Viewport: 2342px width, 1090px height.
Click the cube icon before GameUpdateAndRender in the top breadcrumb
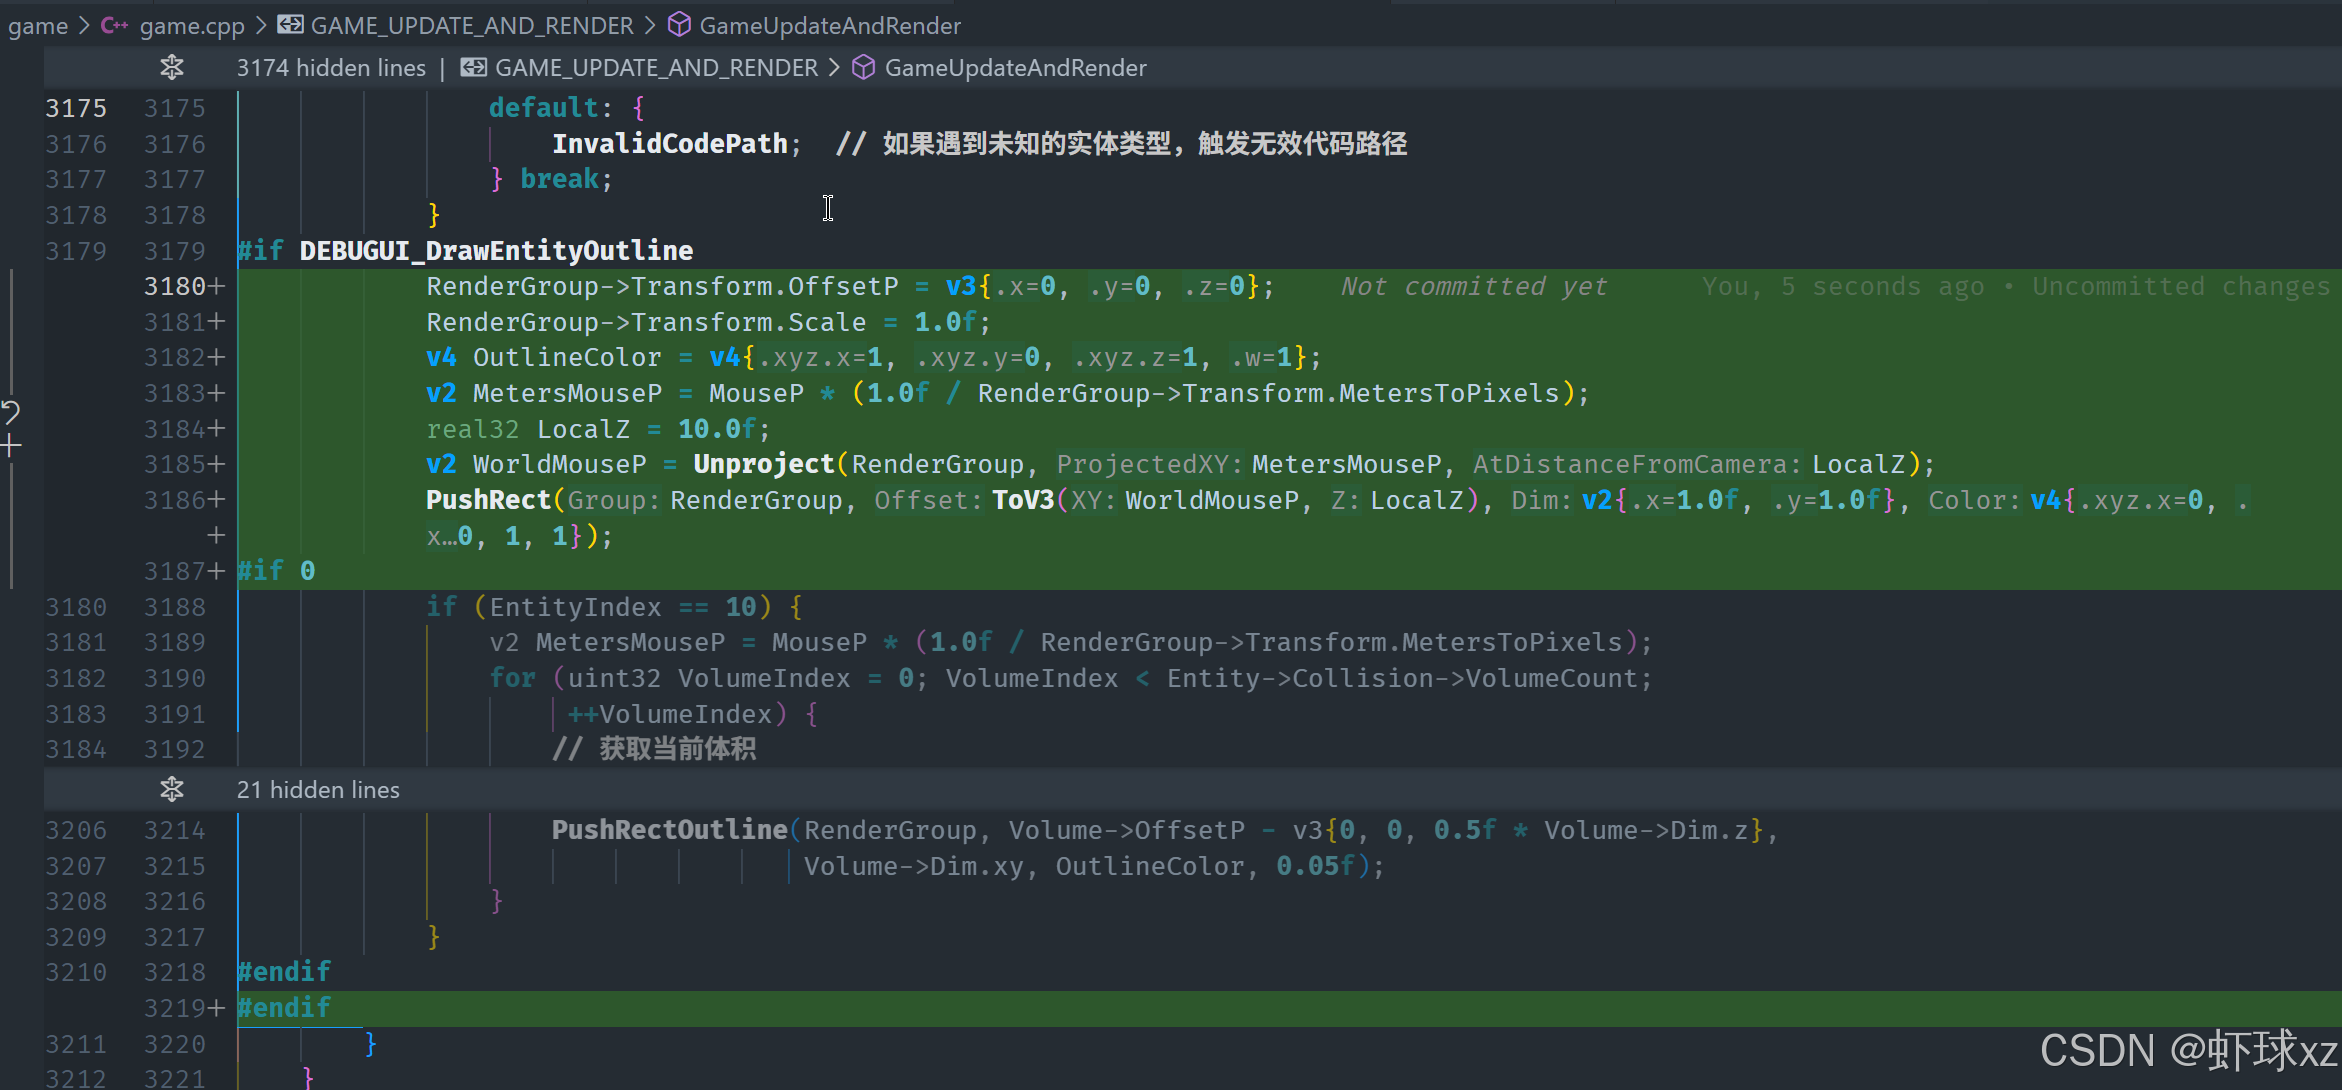(679, 25)
